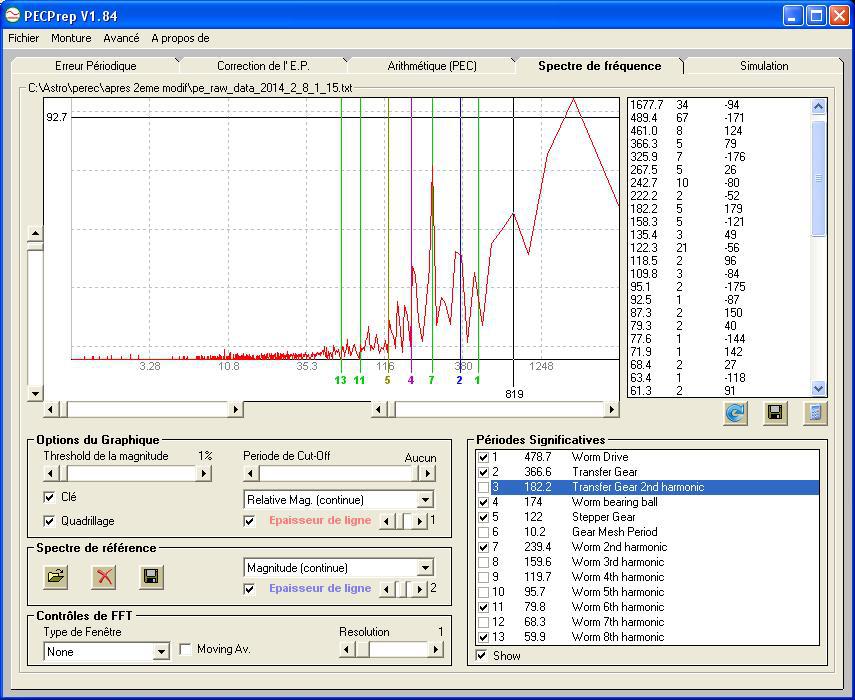This screenshot has height=700, width=855.
Task: Click the up arrow of vertical graph scroller
Action: (x=35, y=234)
